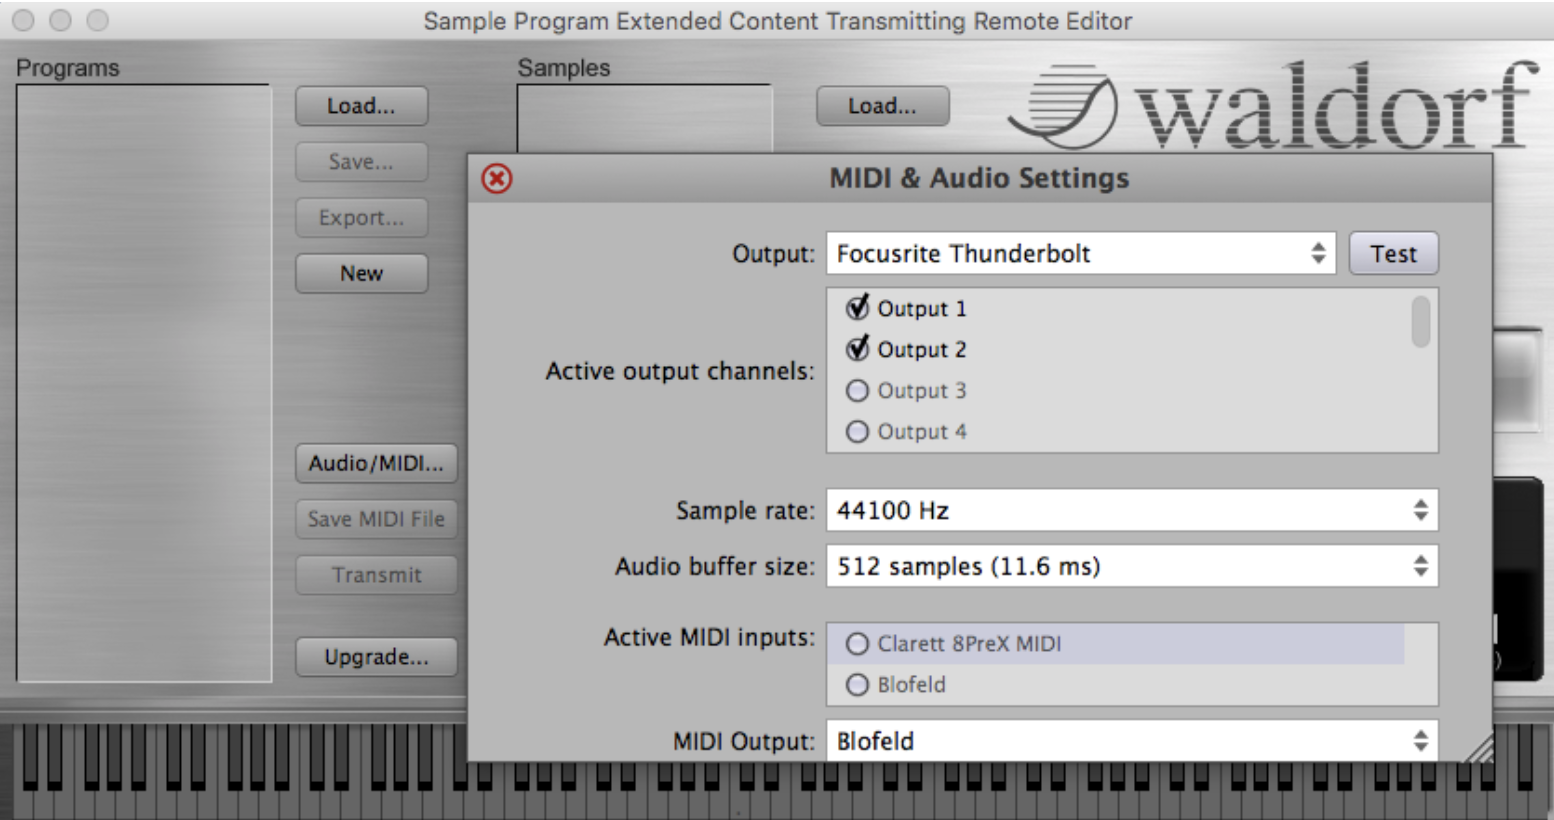This screenshot has width=1554, height=820.
Task: Enable Blofeld as MIDI input
Action: click(x=857, y=685)
